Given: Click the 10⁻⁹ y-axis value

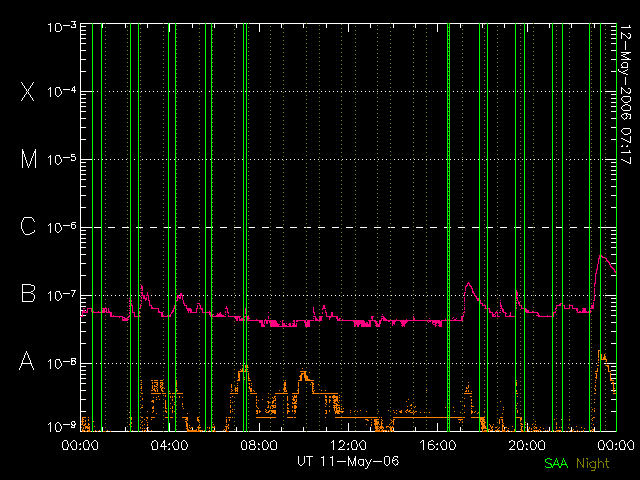Looking at the screenshot, I should pyautogui.click(x=62, y=427).
